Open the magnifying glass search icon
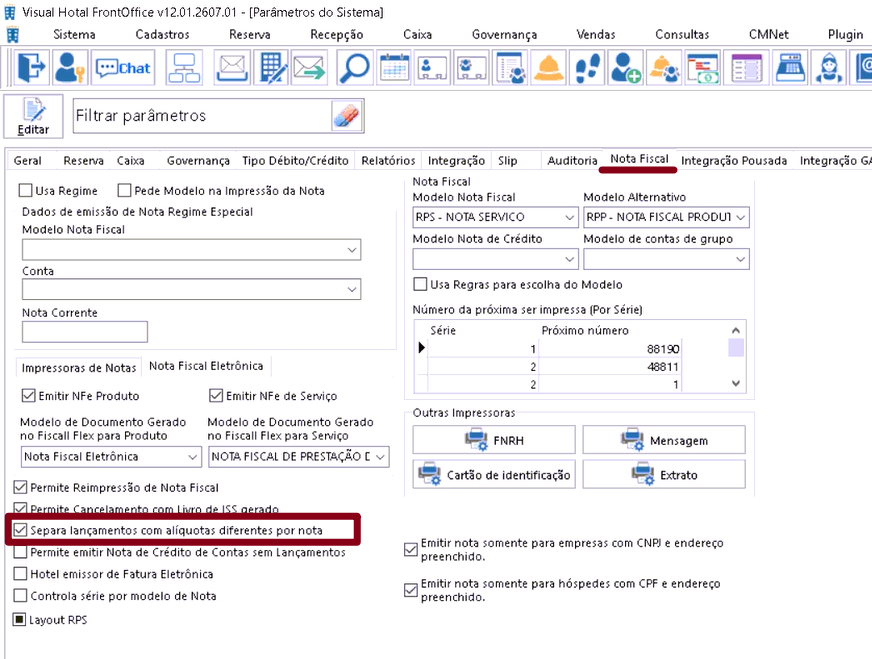Viewport: 872px width, 659px height. (354, 67)
